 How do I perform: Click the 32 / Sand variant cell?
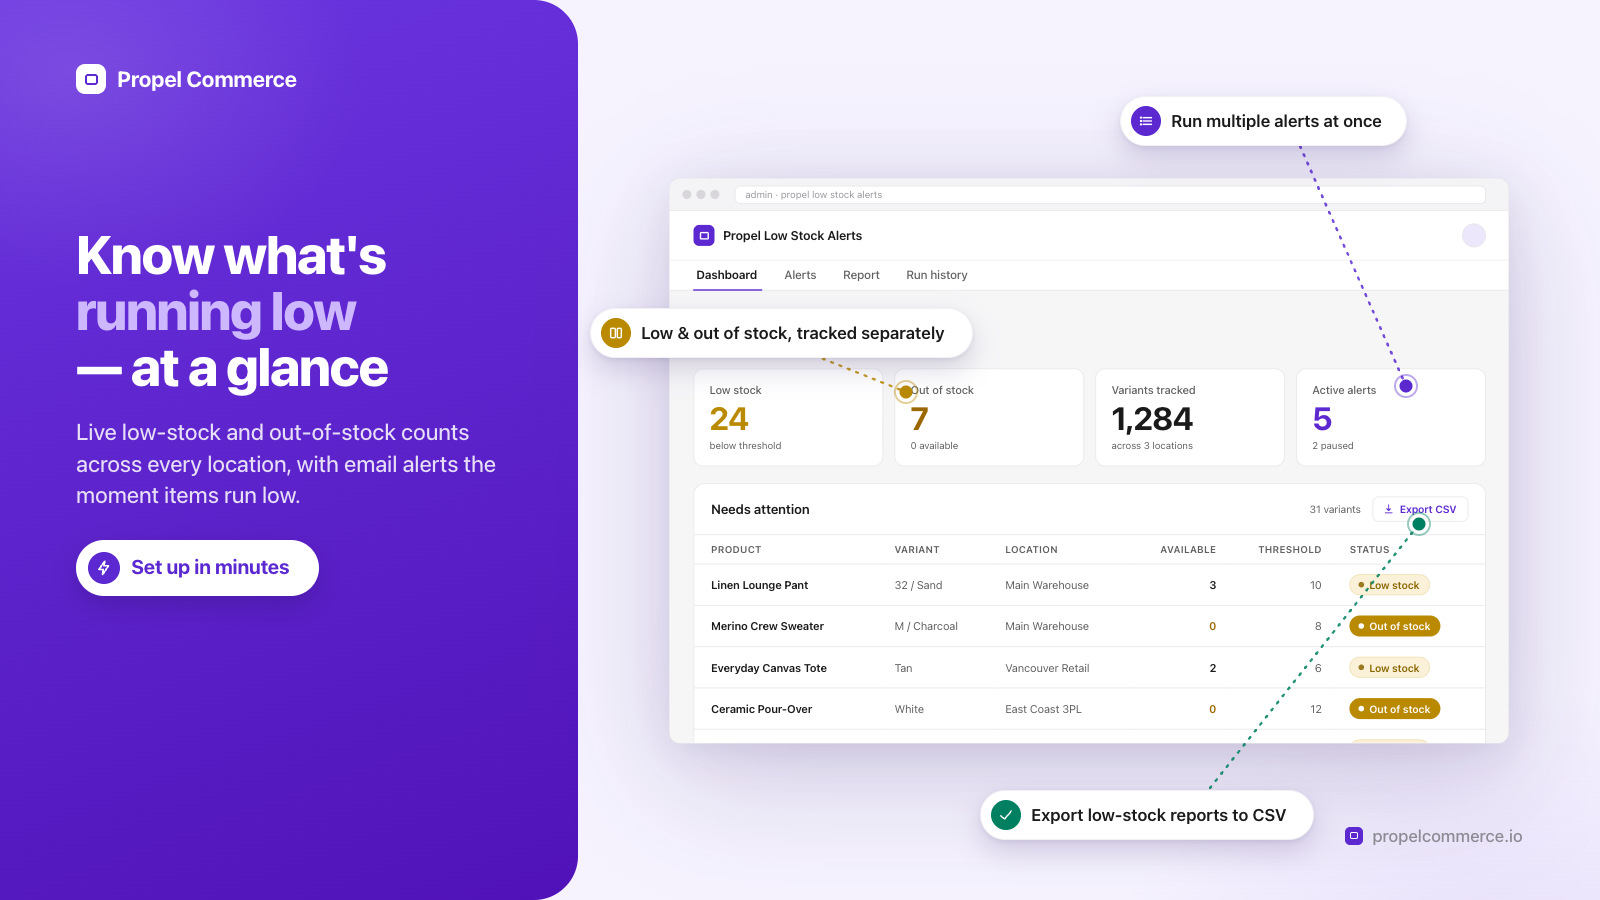918,585
